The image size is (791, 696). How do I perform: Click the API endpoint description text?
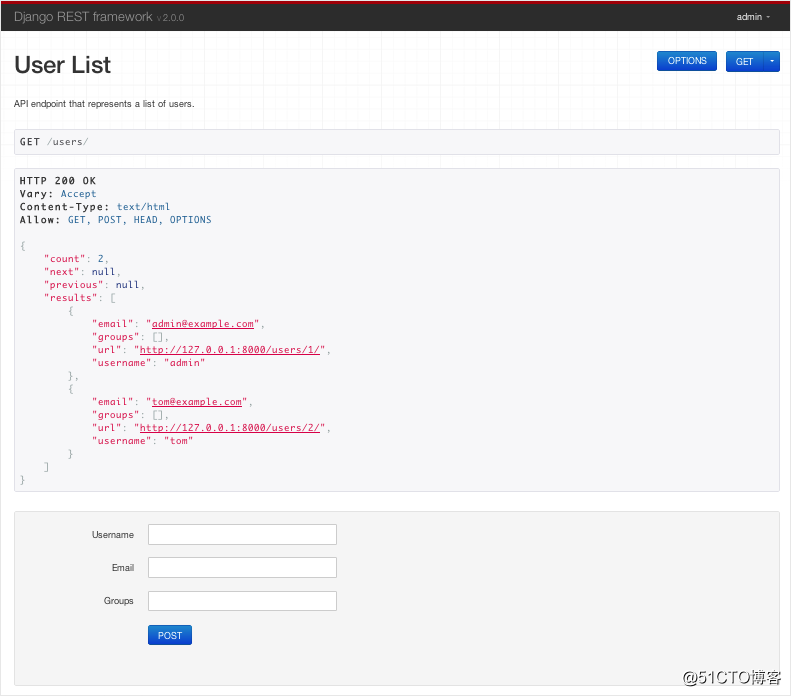click(104, 104)
